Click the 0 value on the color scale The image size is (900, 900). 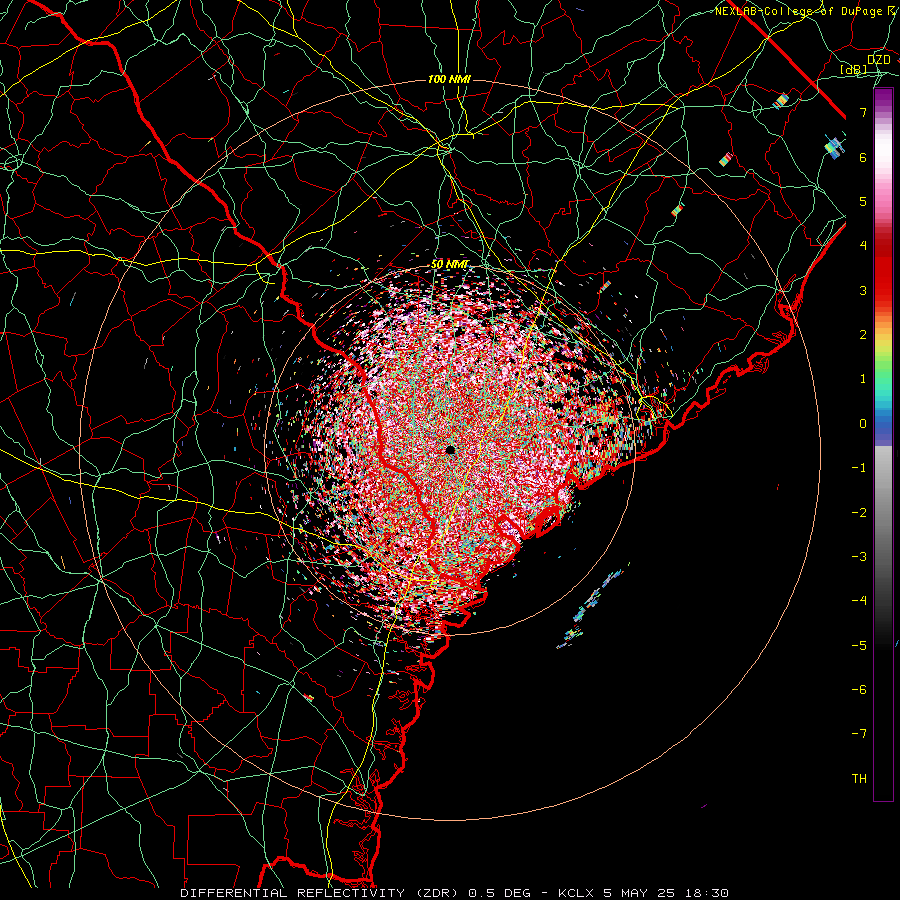[863, 424]
